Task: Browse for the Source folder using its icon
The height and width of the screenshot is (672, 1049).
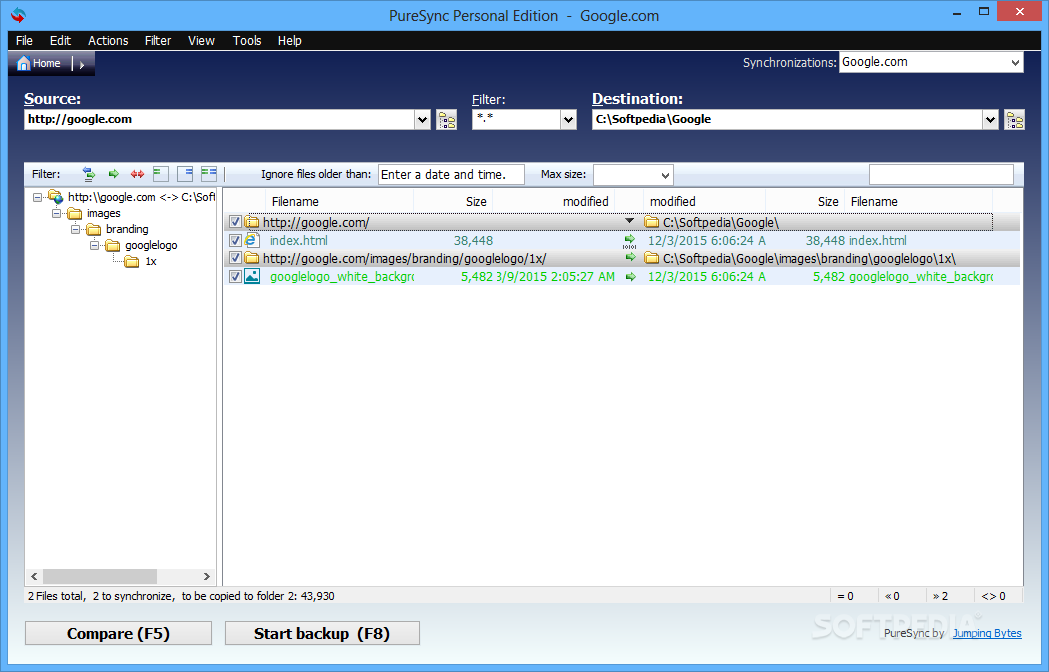Action: click(446, 120)
